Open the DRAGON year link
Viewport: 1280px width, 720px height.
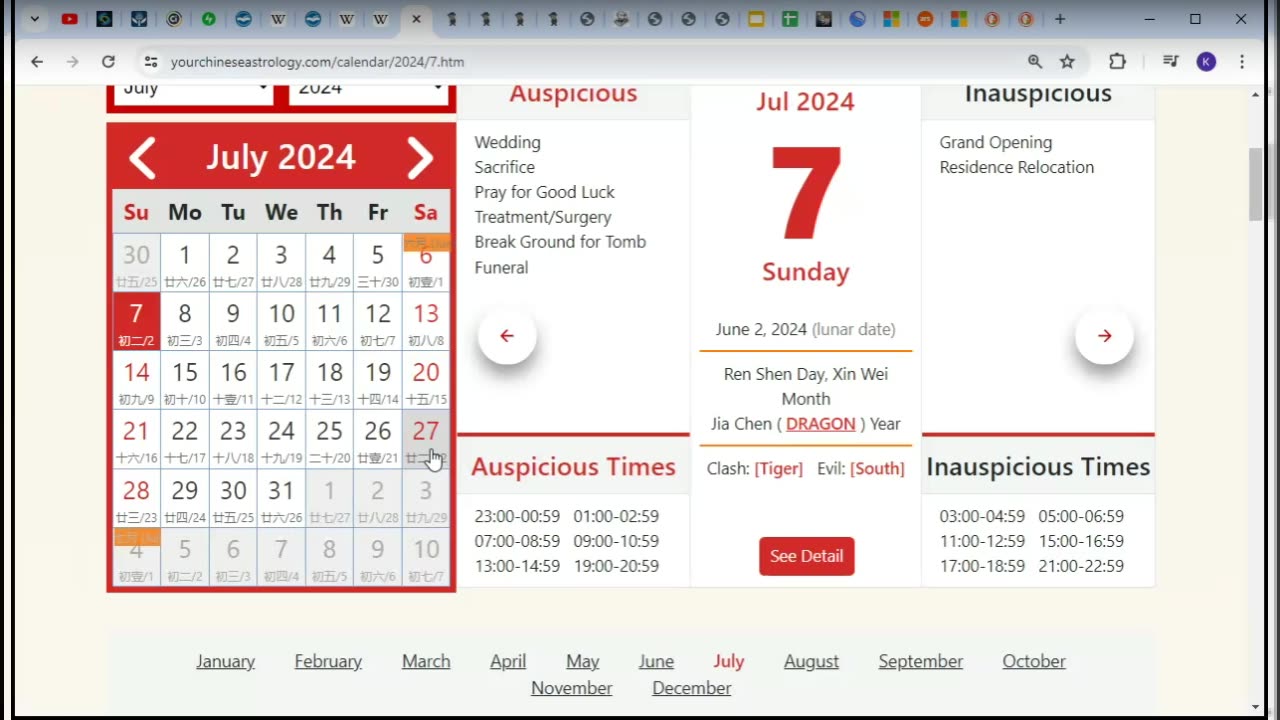(820, 424)
